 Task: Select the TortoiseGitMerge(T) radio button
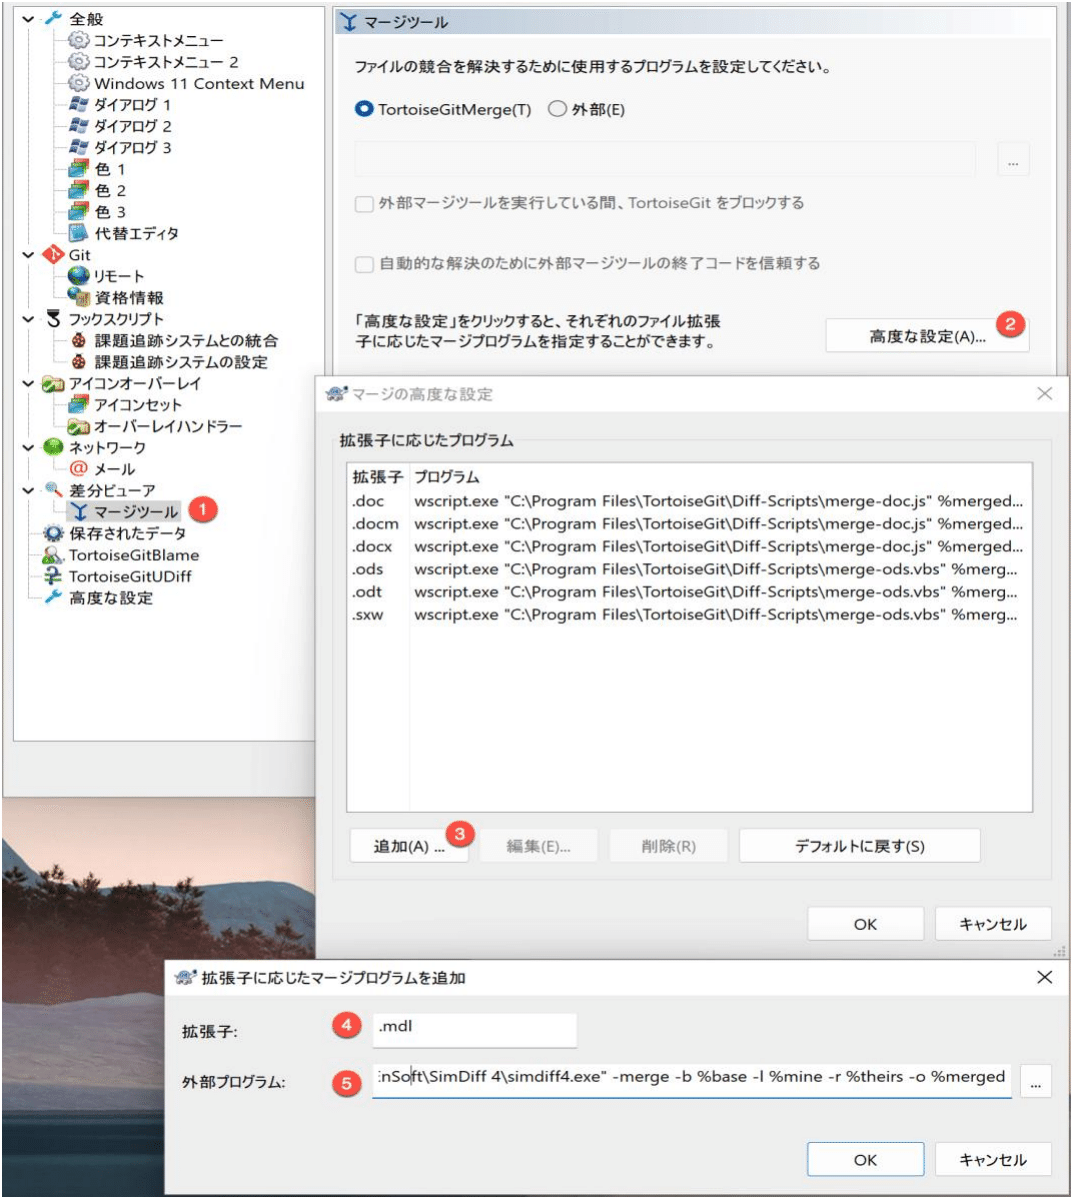coord(364,109)
